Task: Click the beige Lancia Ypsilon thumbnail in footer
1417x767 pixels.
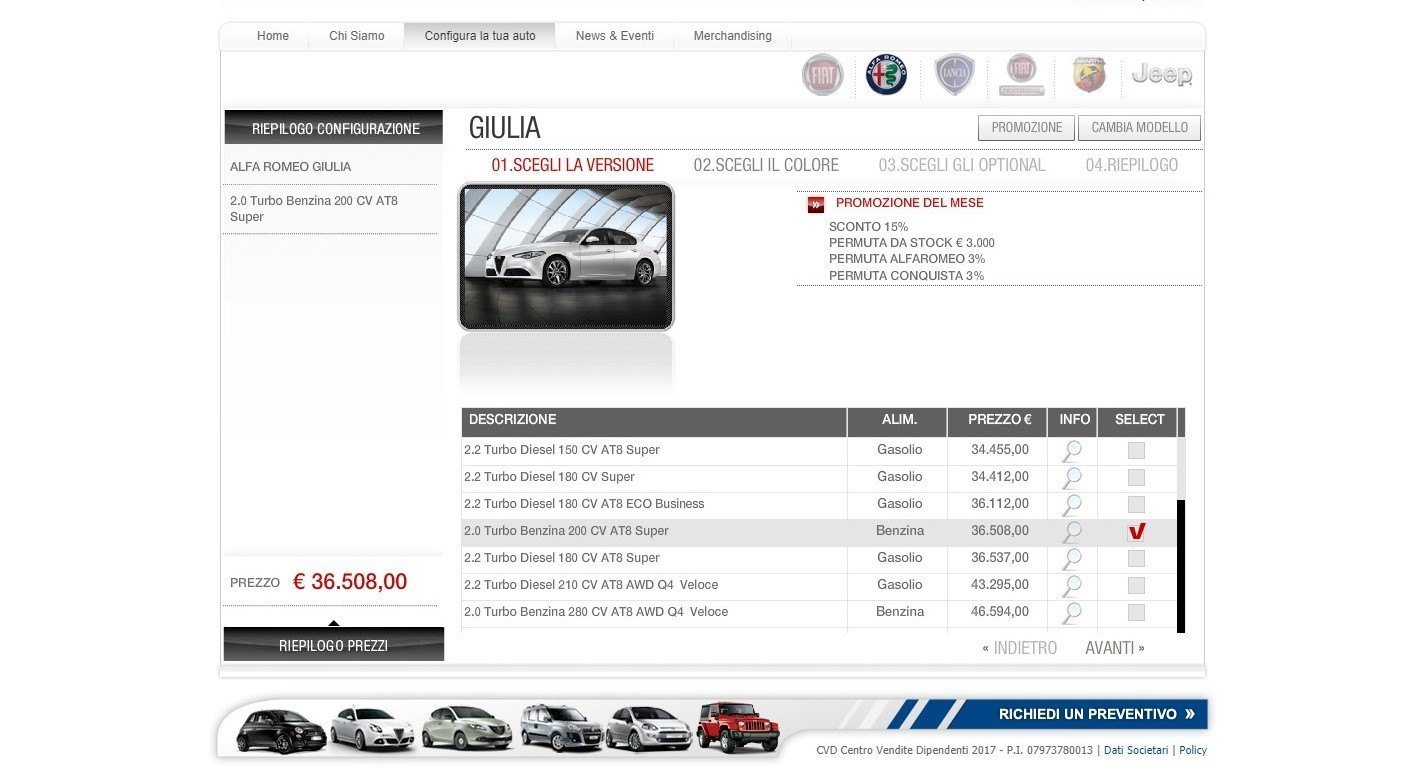Action: click(467, 728)
